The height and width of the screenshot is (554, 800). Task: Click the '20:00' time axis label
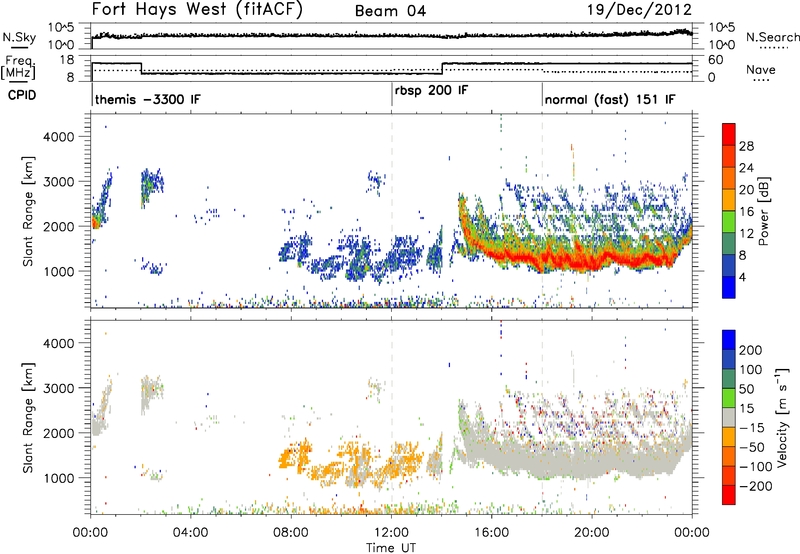click(x=592, y=533)
